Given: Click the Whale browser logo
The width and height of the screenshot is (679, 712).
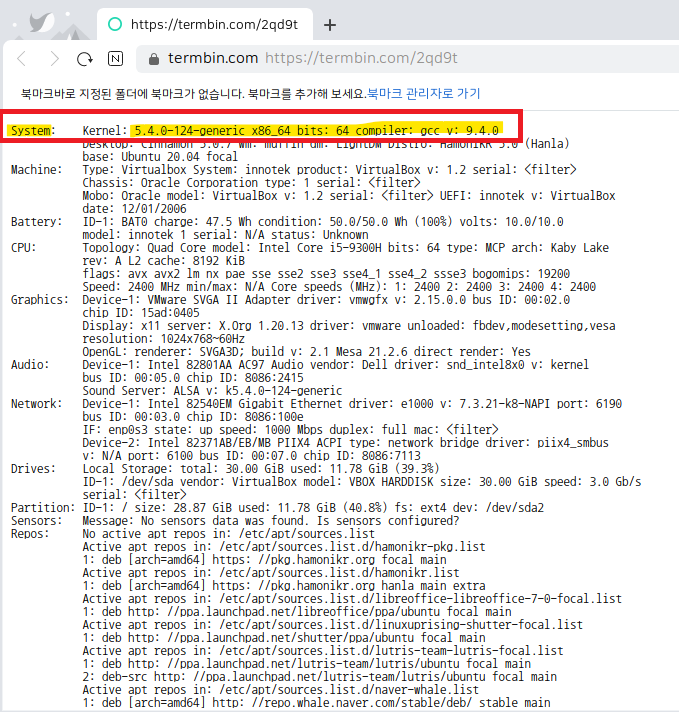Looking at the screenshot, I should tap(42, 23).
